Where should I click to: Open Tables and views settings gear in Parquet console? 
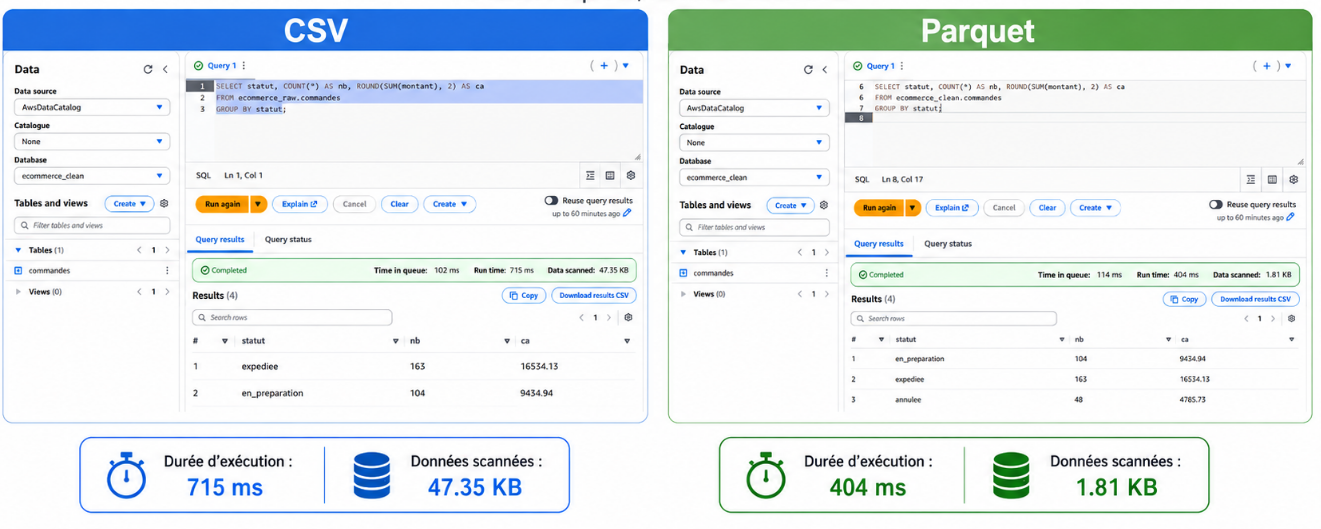pyautogui.click(x=824, y=205)
